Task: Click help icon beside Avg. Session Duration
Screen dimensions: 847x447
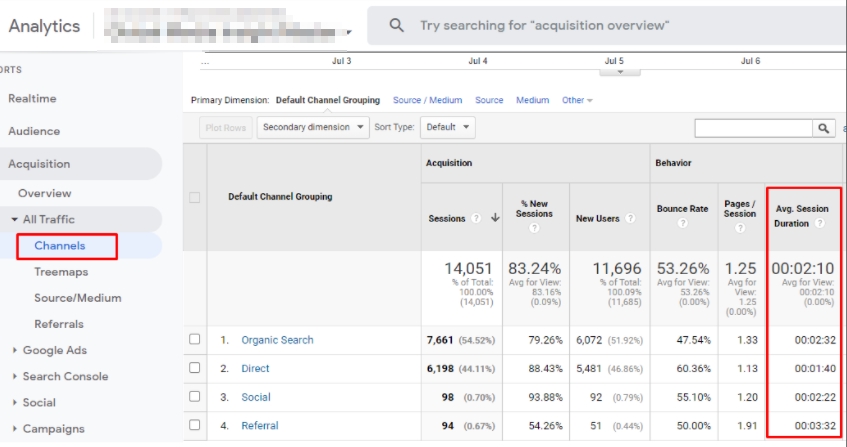Action: tap(819, 223)
